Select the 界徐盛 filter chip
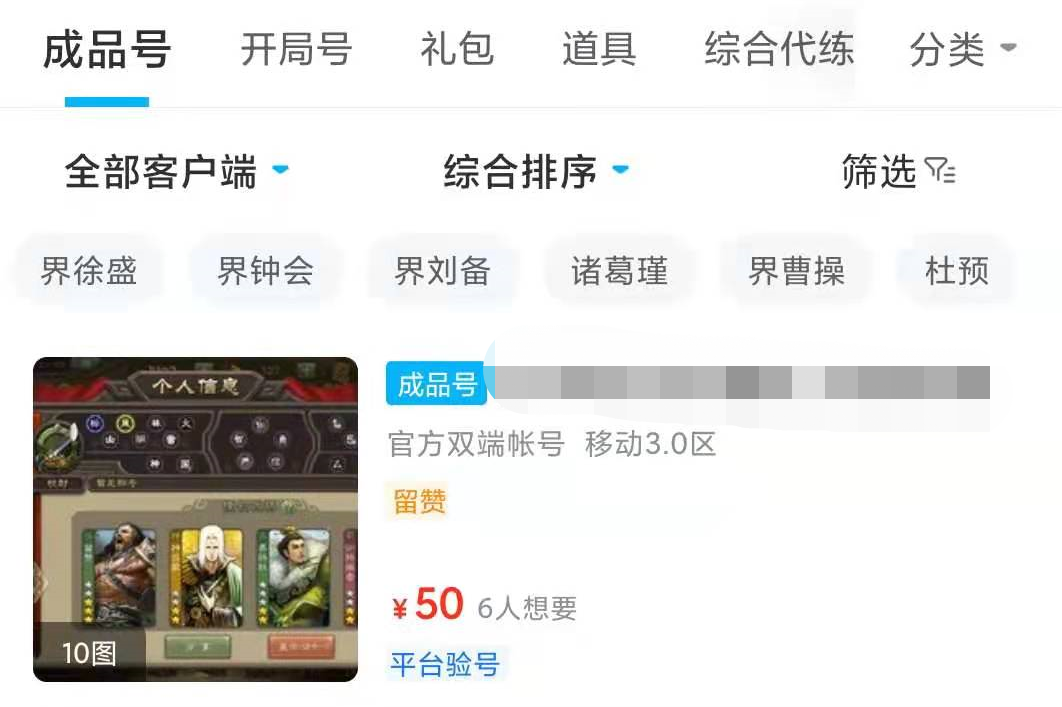The height and width of the screenshot is (707, 1062). (89, 272)
